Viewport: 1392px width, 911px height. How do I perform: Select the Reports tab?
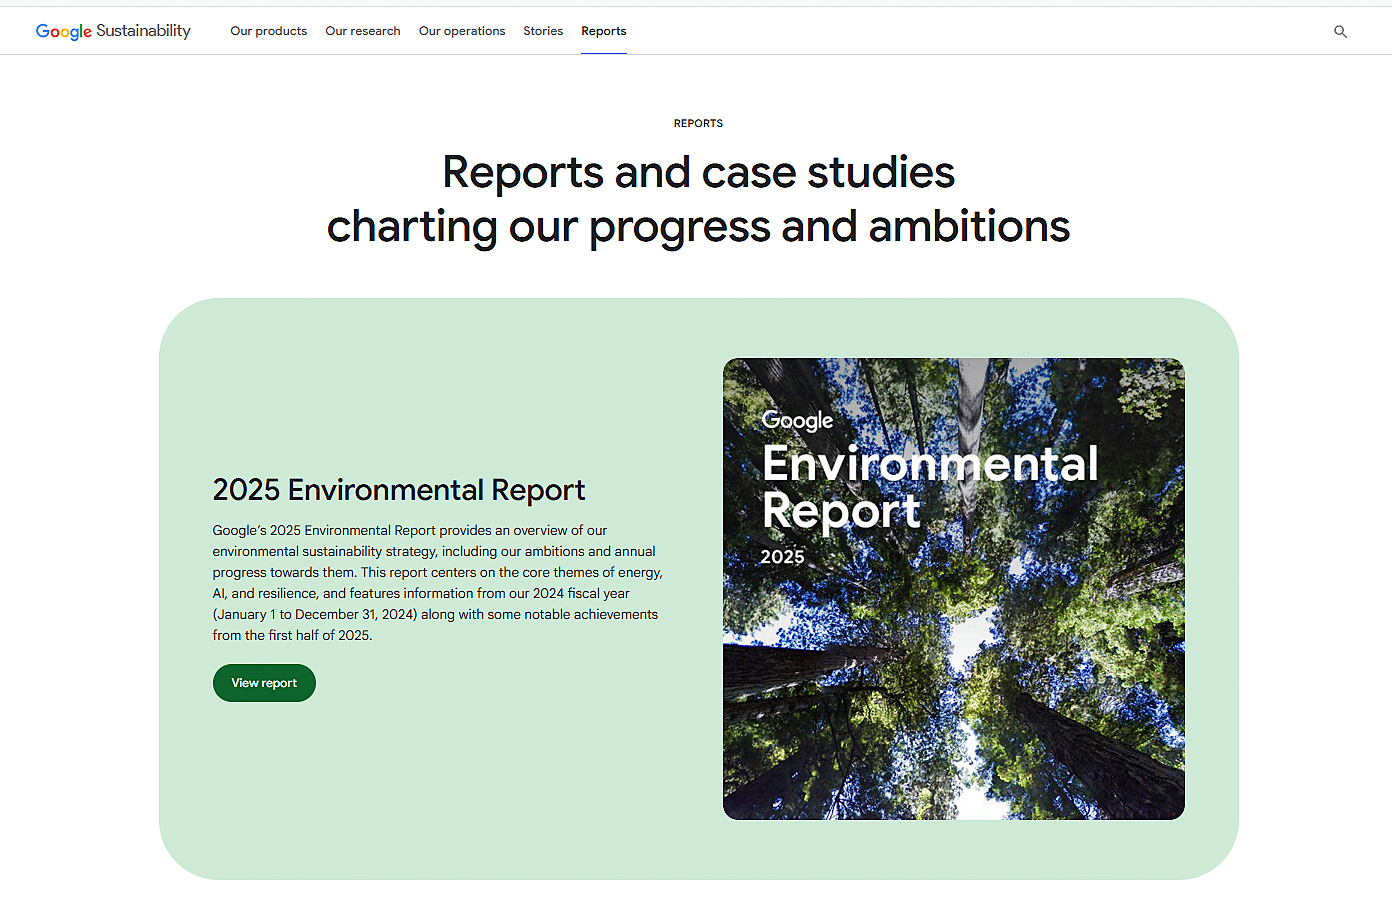(604, 31)
